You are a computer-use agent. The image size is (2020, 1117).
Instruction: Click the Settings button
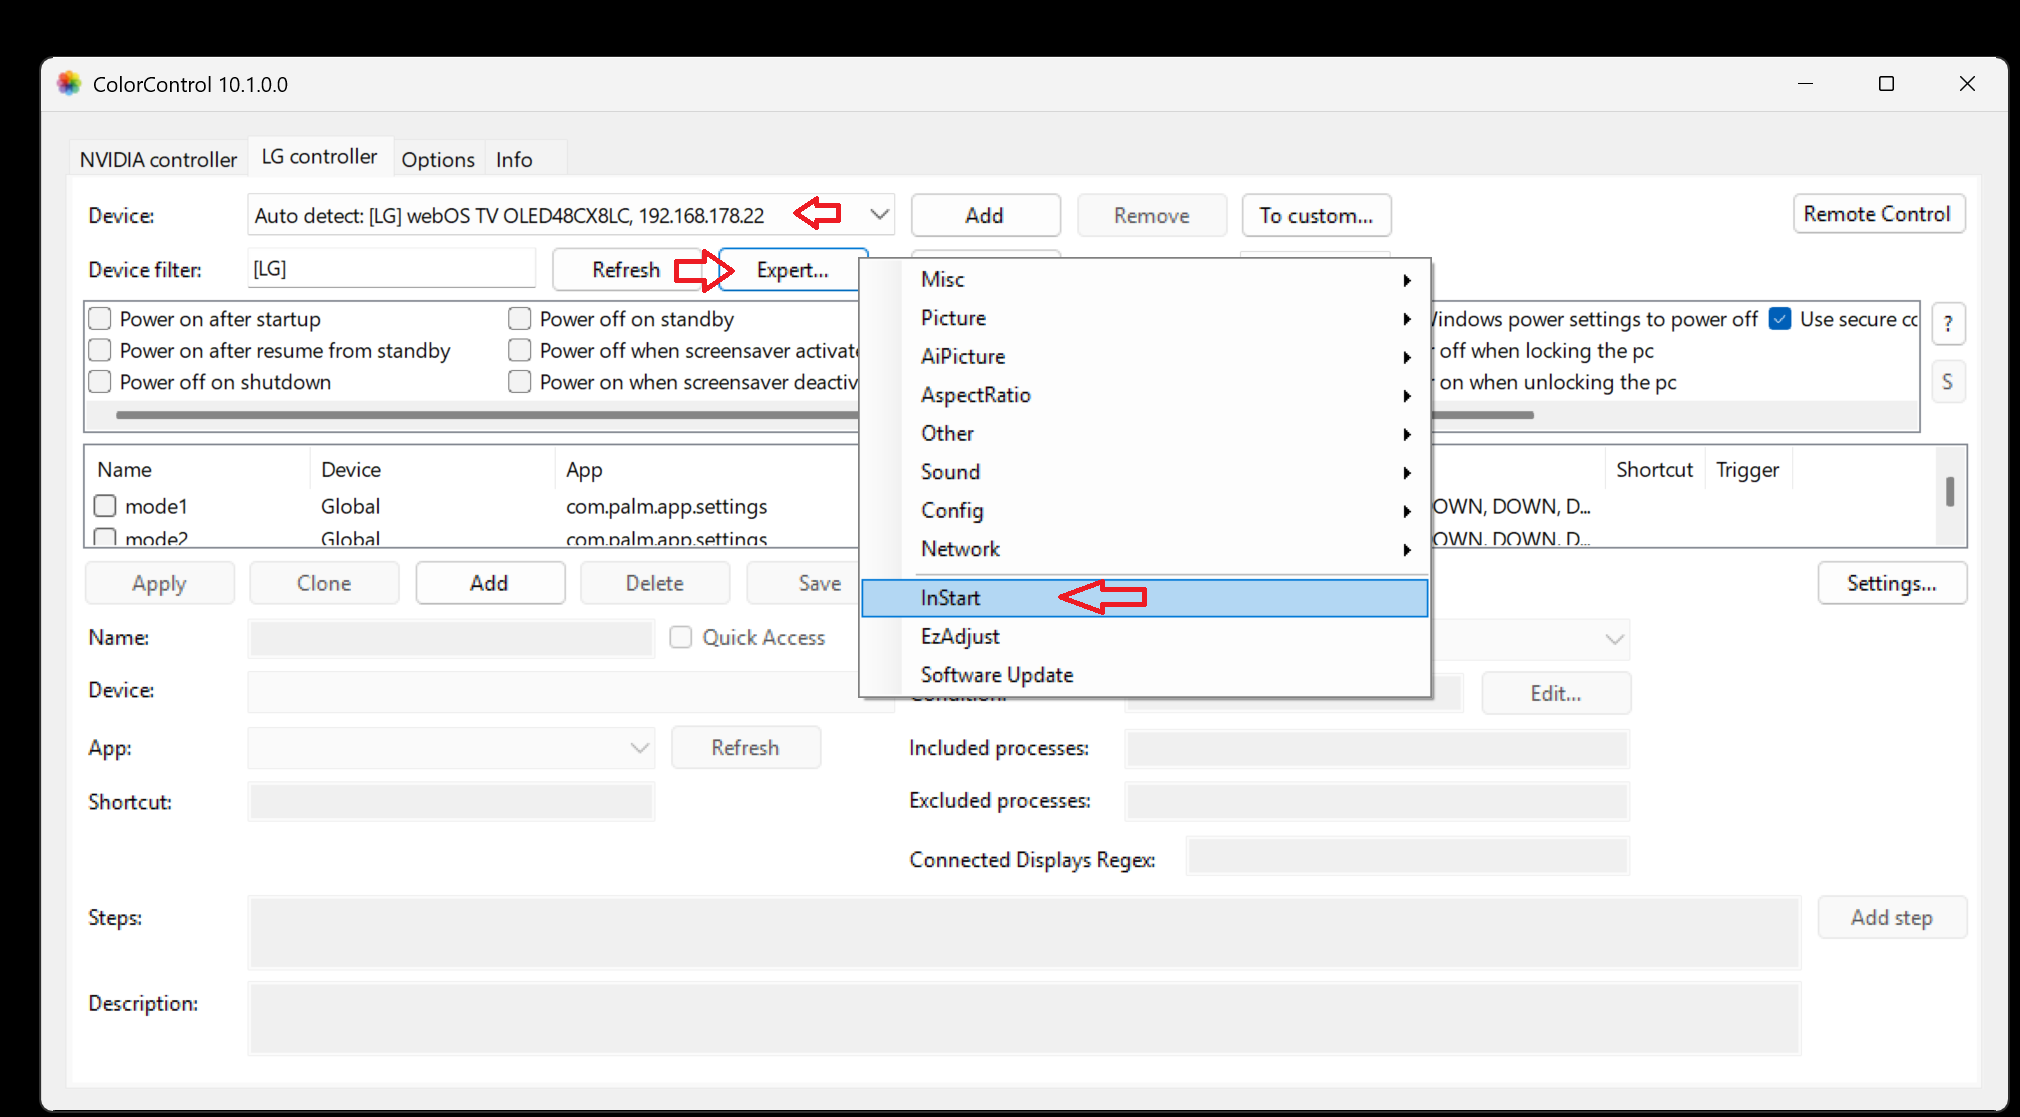pyautogui.click(x=1891, y=583)
